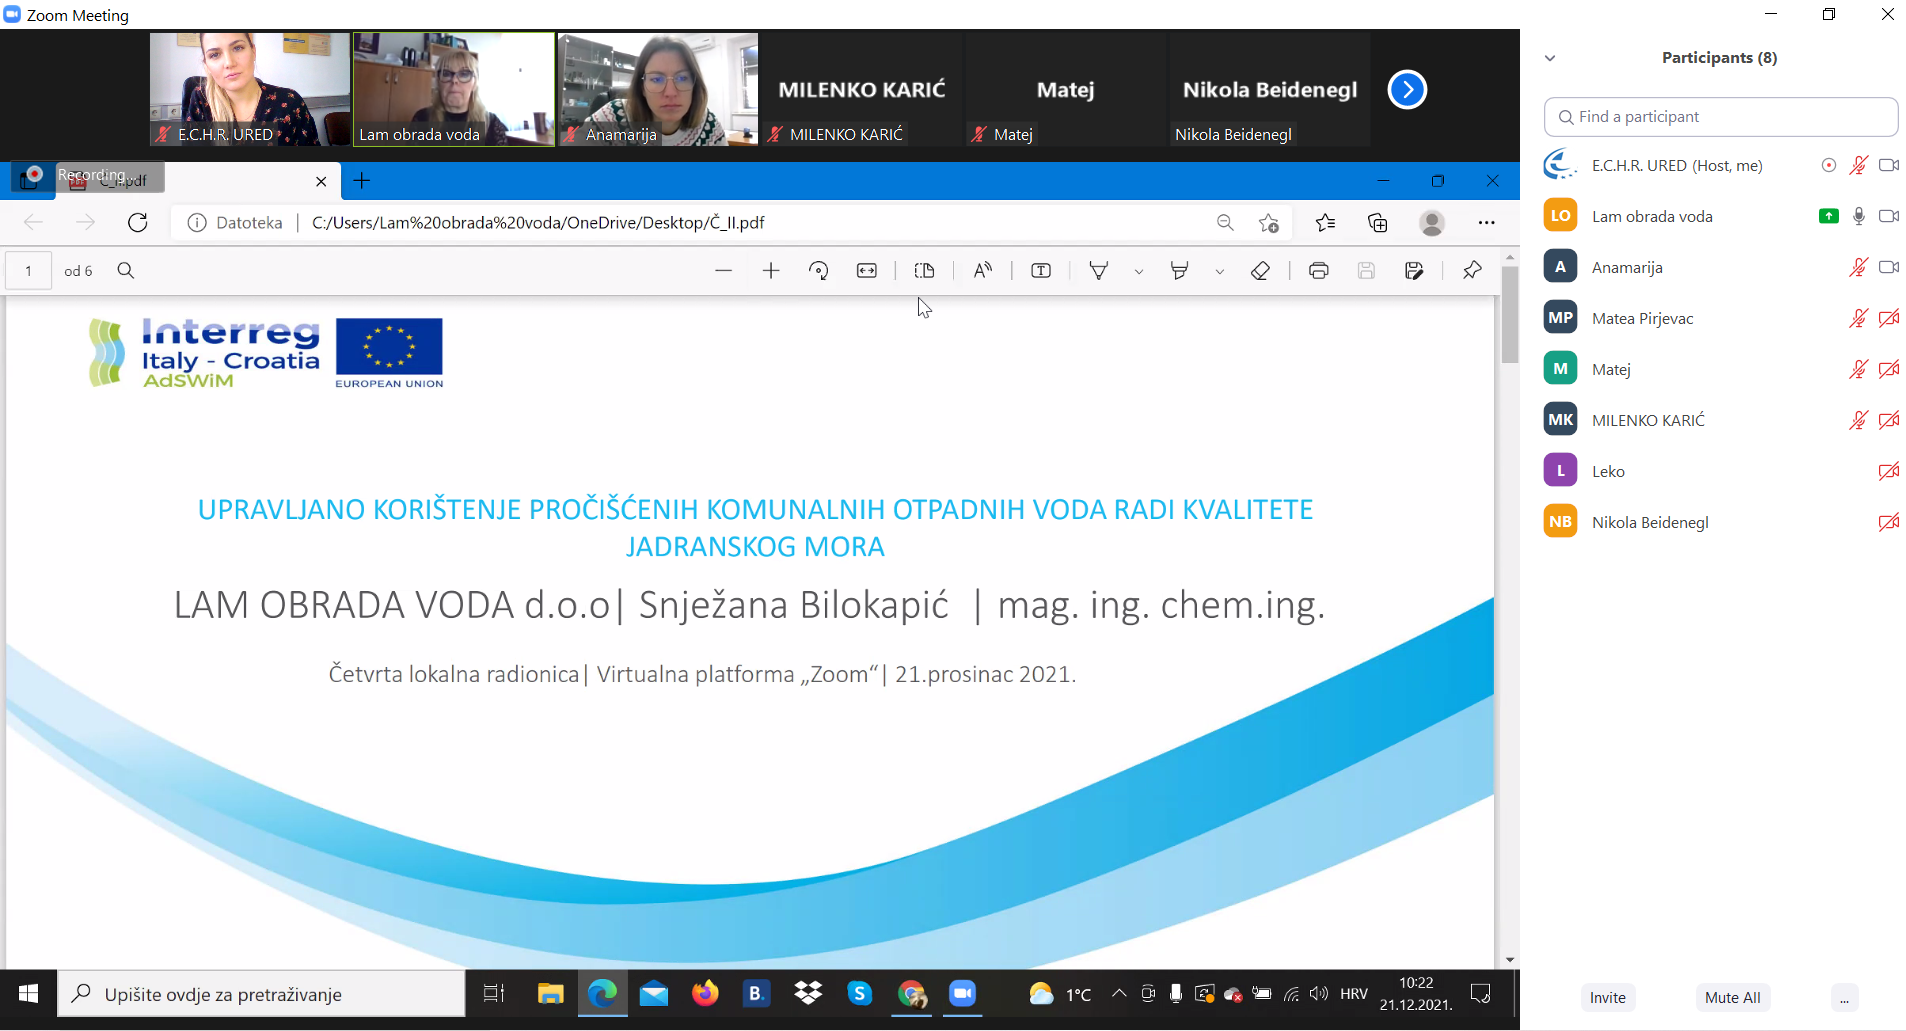The width and height of the screenshot is (1906, 1031).
Task: Select the Erase tool in PDF toolbar
Action: point(1260,271)
